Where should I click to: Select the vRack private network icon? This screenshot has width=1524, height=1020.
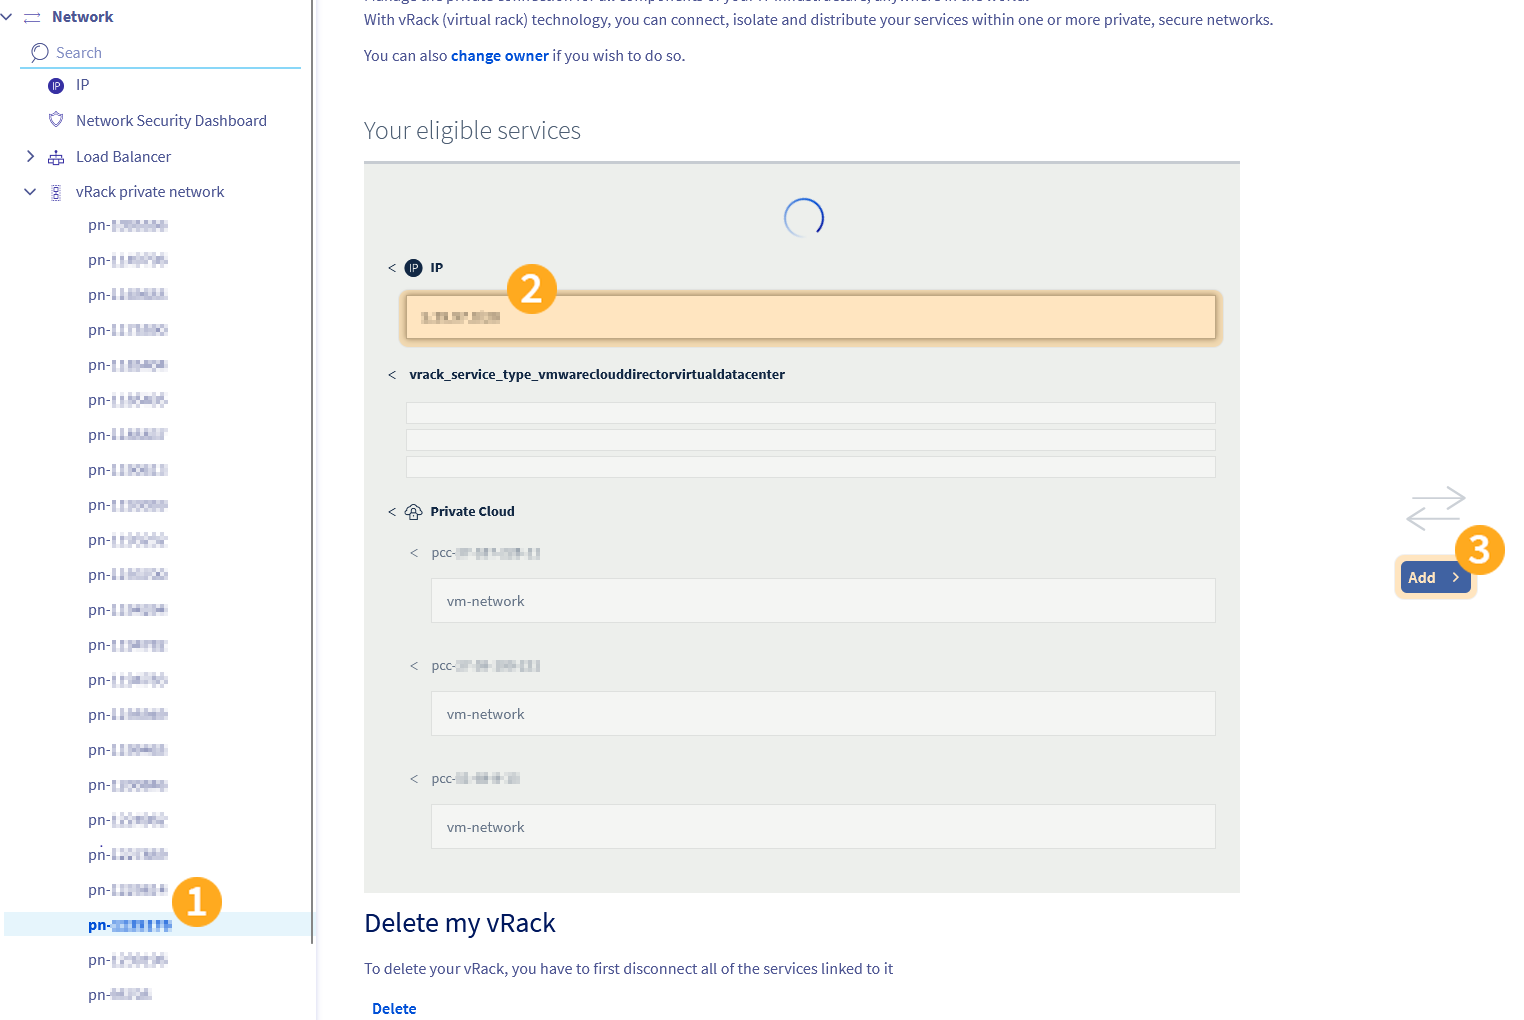coord(56,191)
